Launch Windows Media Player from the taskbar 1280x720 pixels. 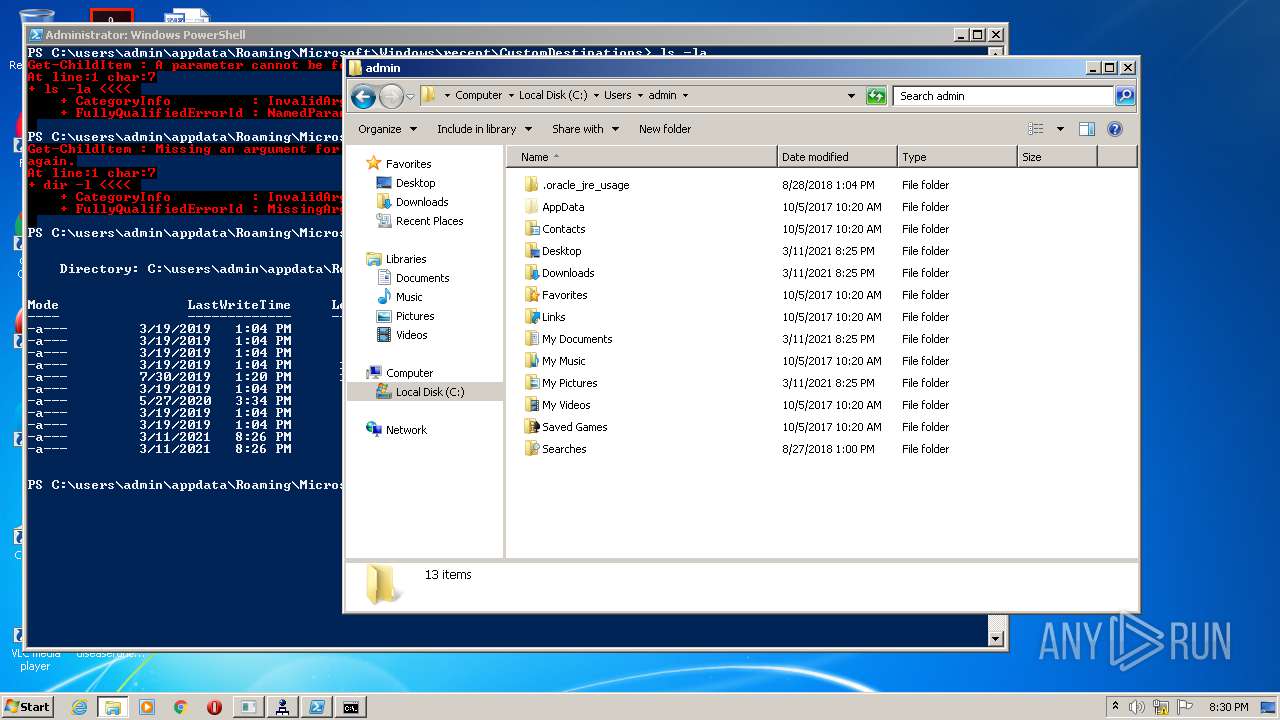(x=147, y=707)
